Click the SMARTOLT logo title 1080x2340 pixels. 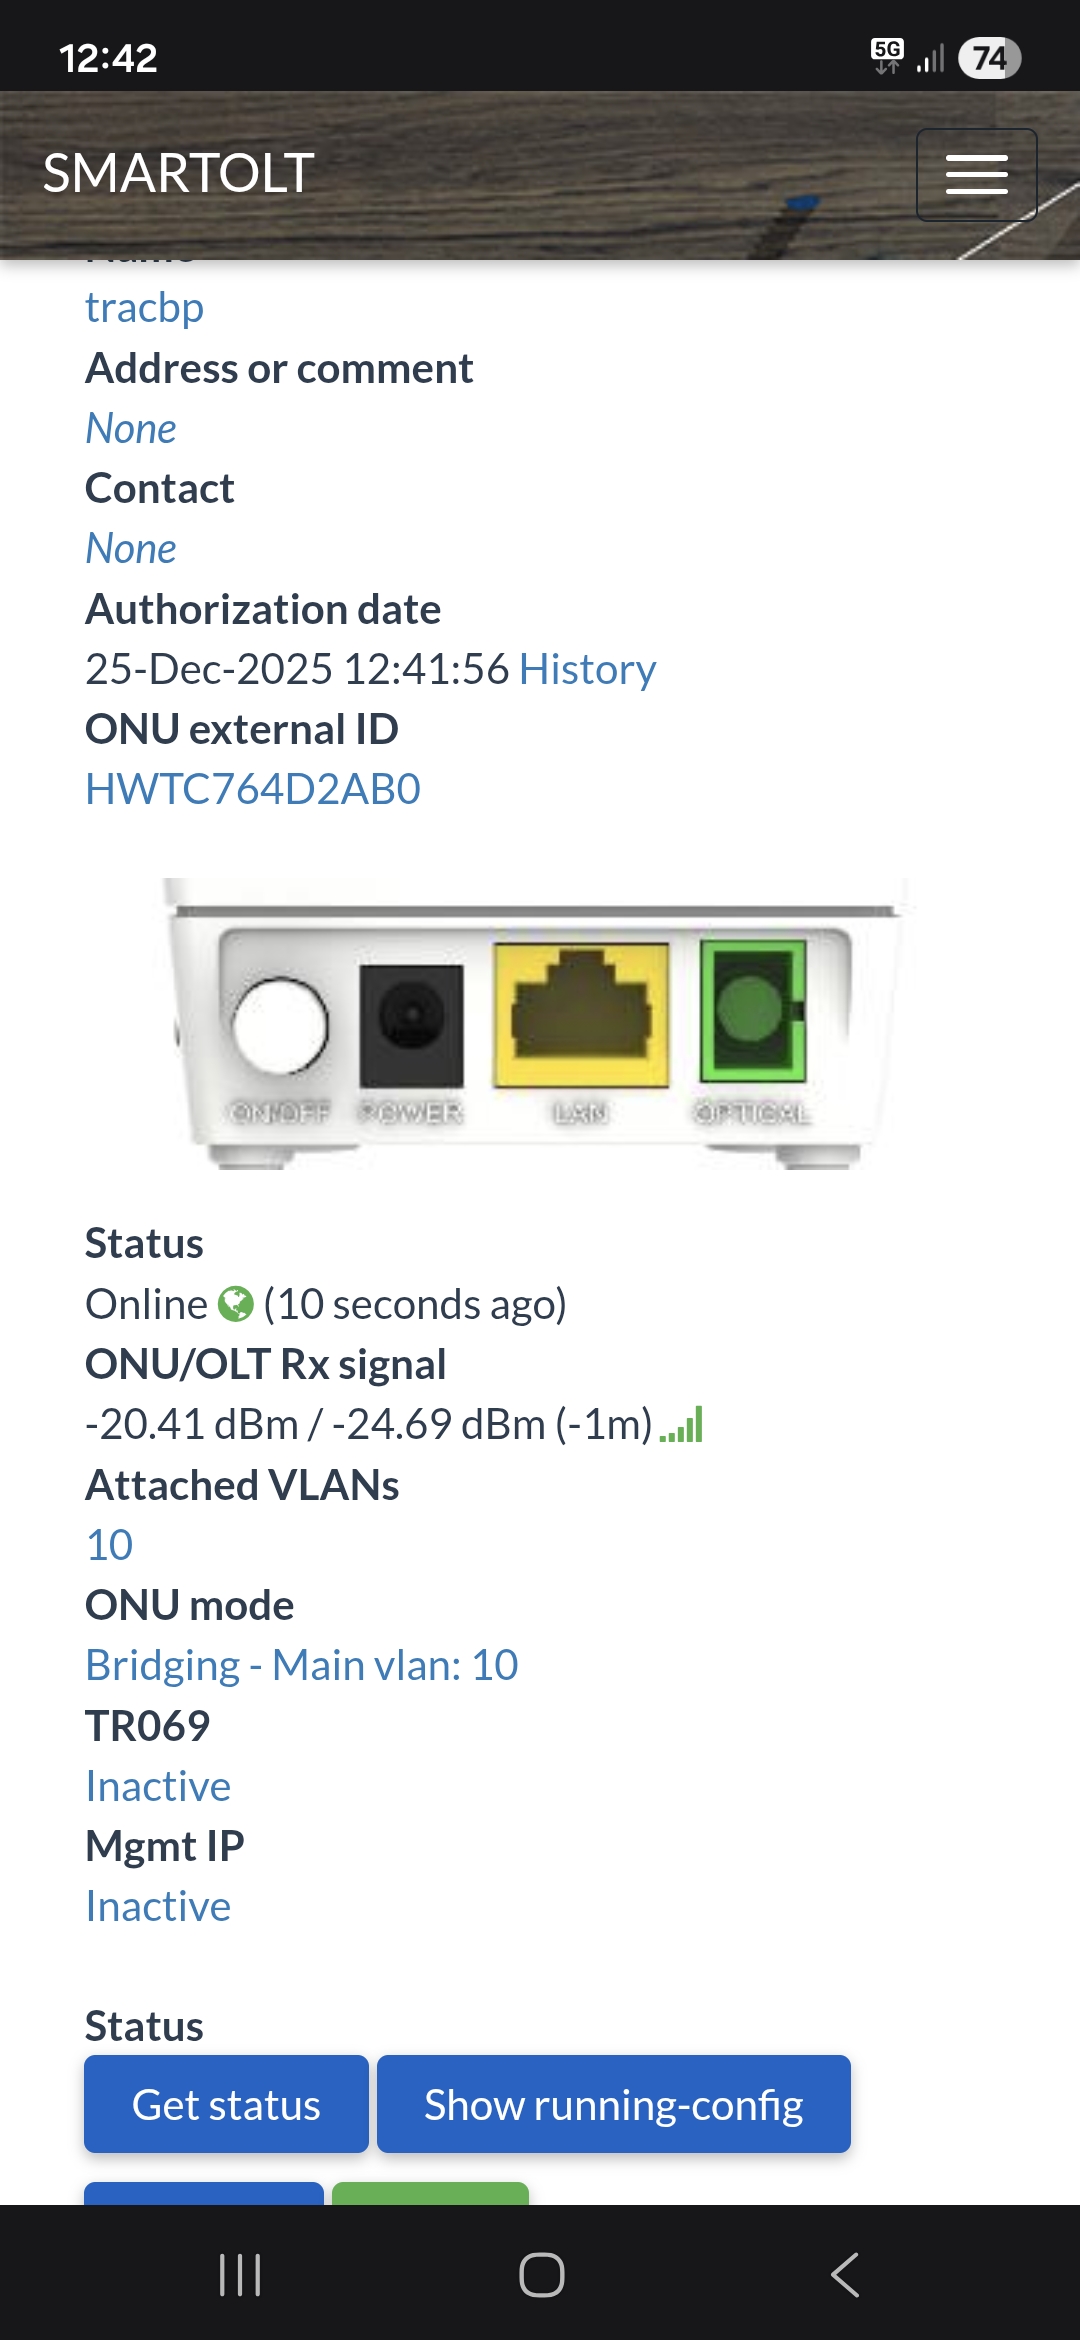click(179, 173)
